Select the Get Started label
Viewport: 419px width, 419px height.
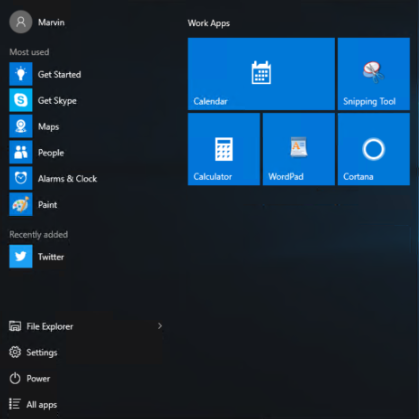59,74
